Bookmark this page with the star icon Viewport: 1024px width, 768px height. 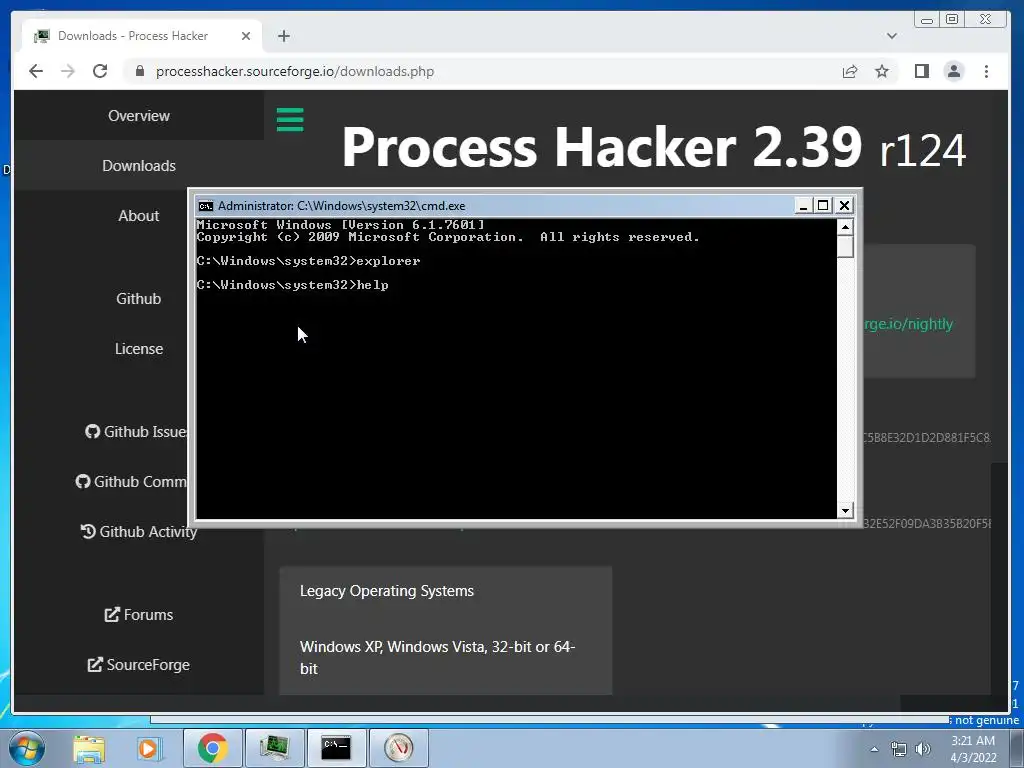[x=882, y=71]
